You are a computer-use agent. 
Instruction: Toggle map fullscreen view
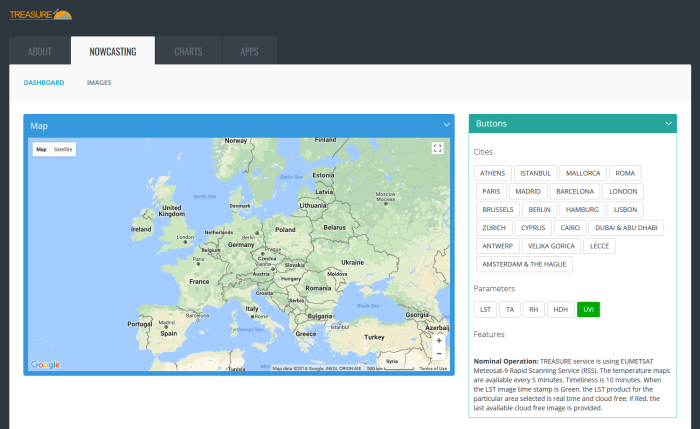coord(438,149)
